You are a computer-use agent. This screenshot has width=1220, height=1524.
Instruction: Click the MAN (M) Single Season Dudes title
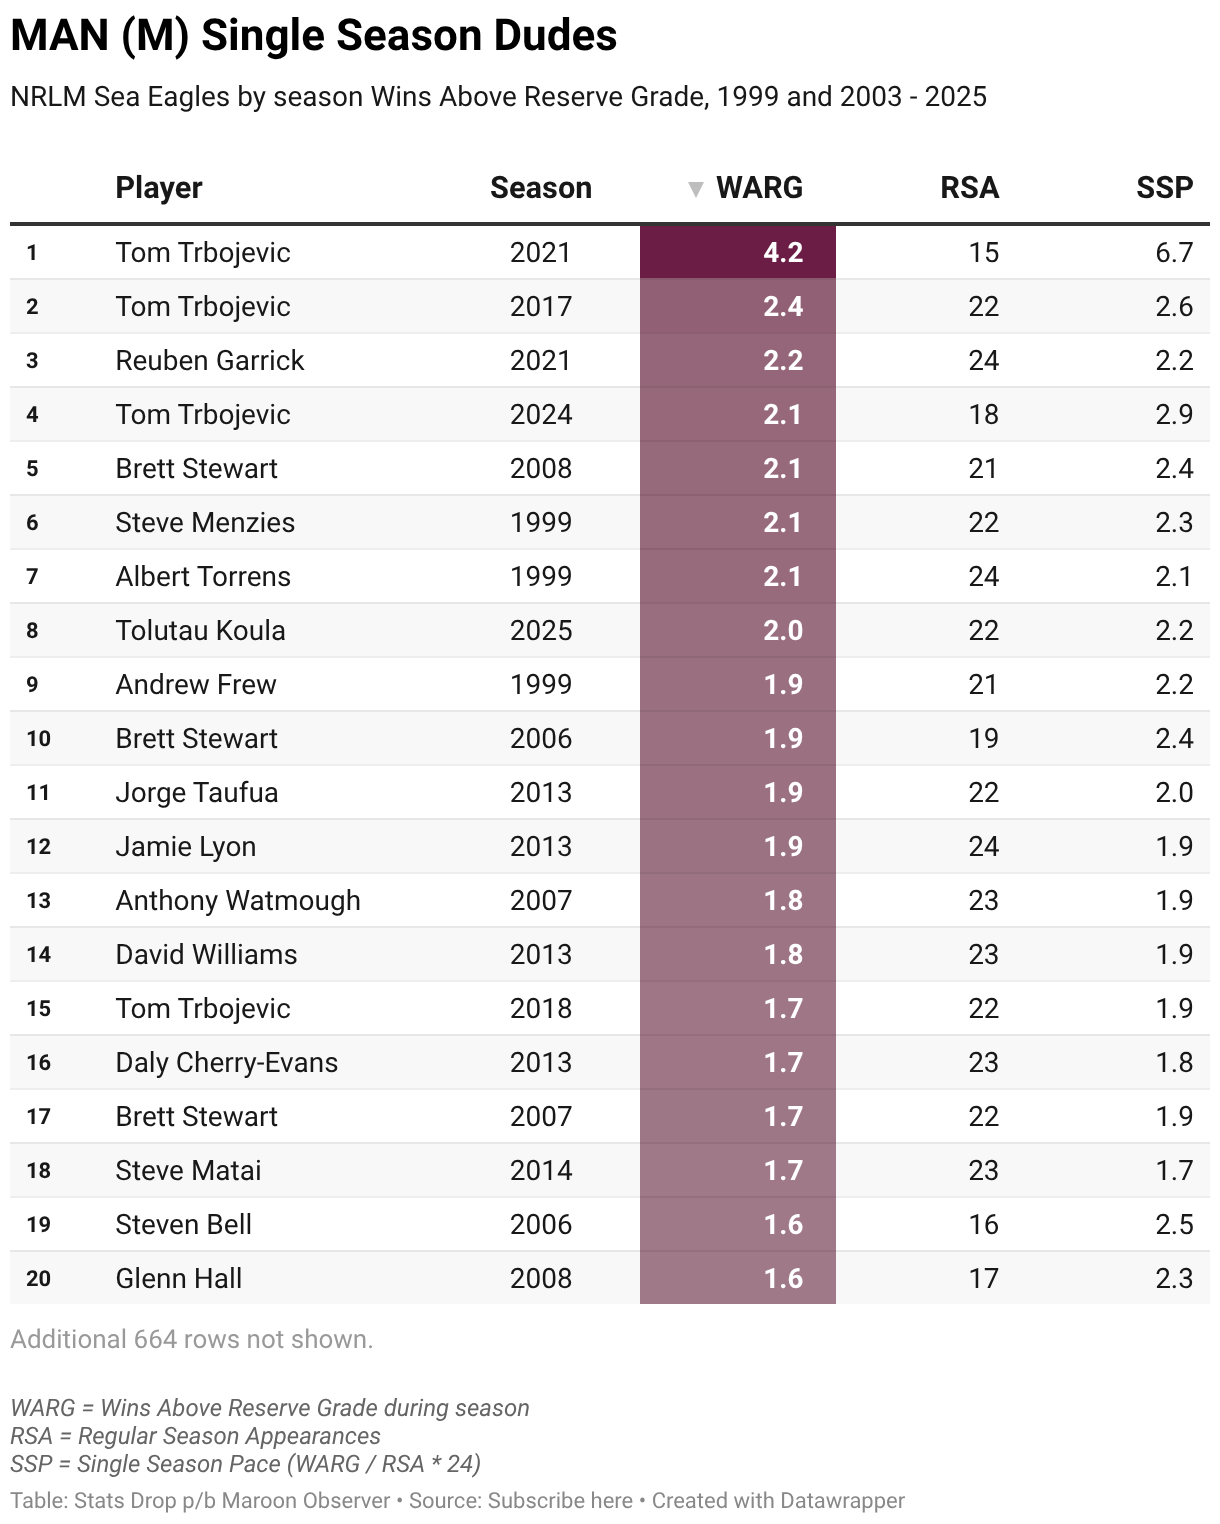pyautogui.click(x=314, y=36)
